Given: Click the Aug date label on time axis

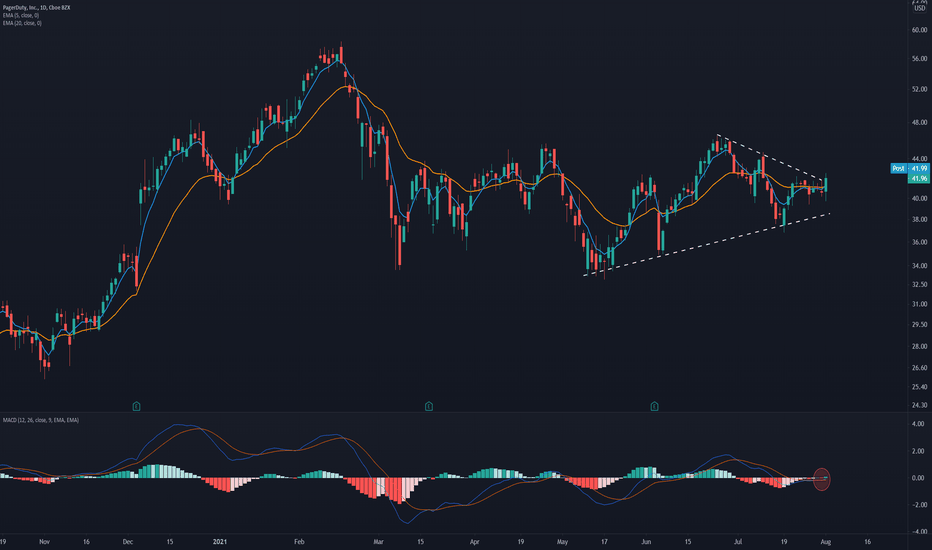Looking at the screenshot, I should [x=826, y=542].
